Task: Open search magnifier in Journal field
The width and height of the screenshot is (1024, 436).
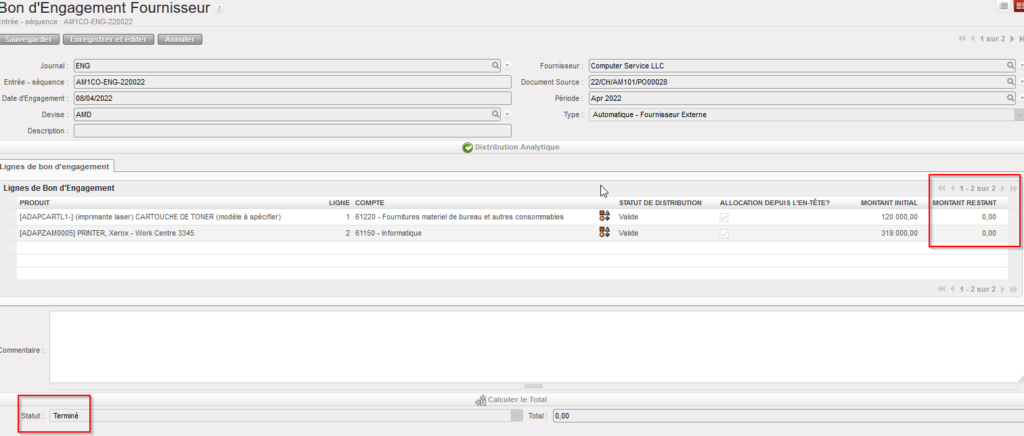Action: [496, 66]
